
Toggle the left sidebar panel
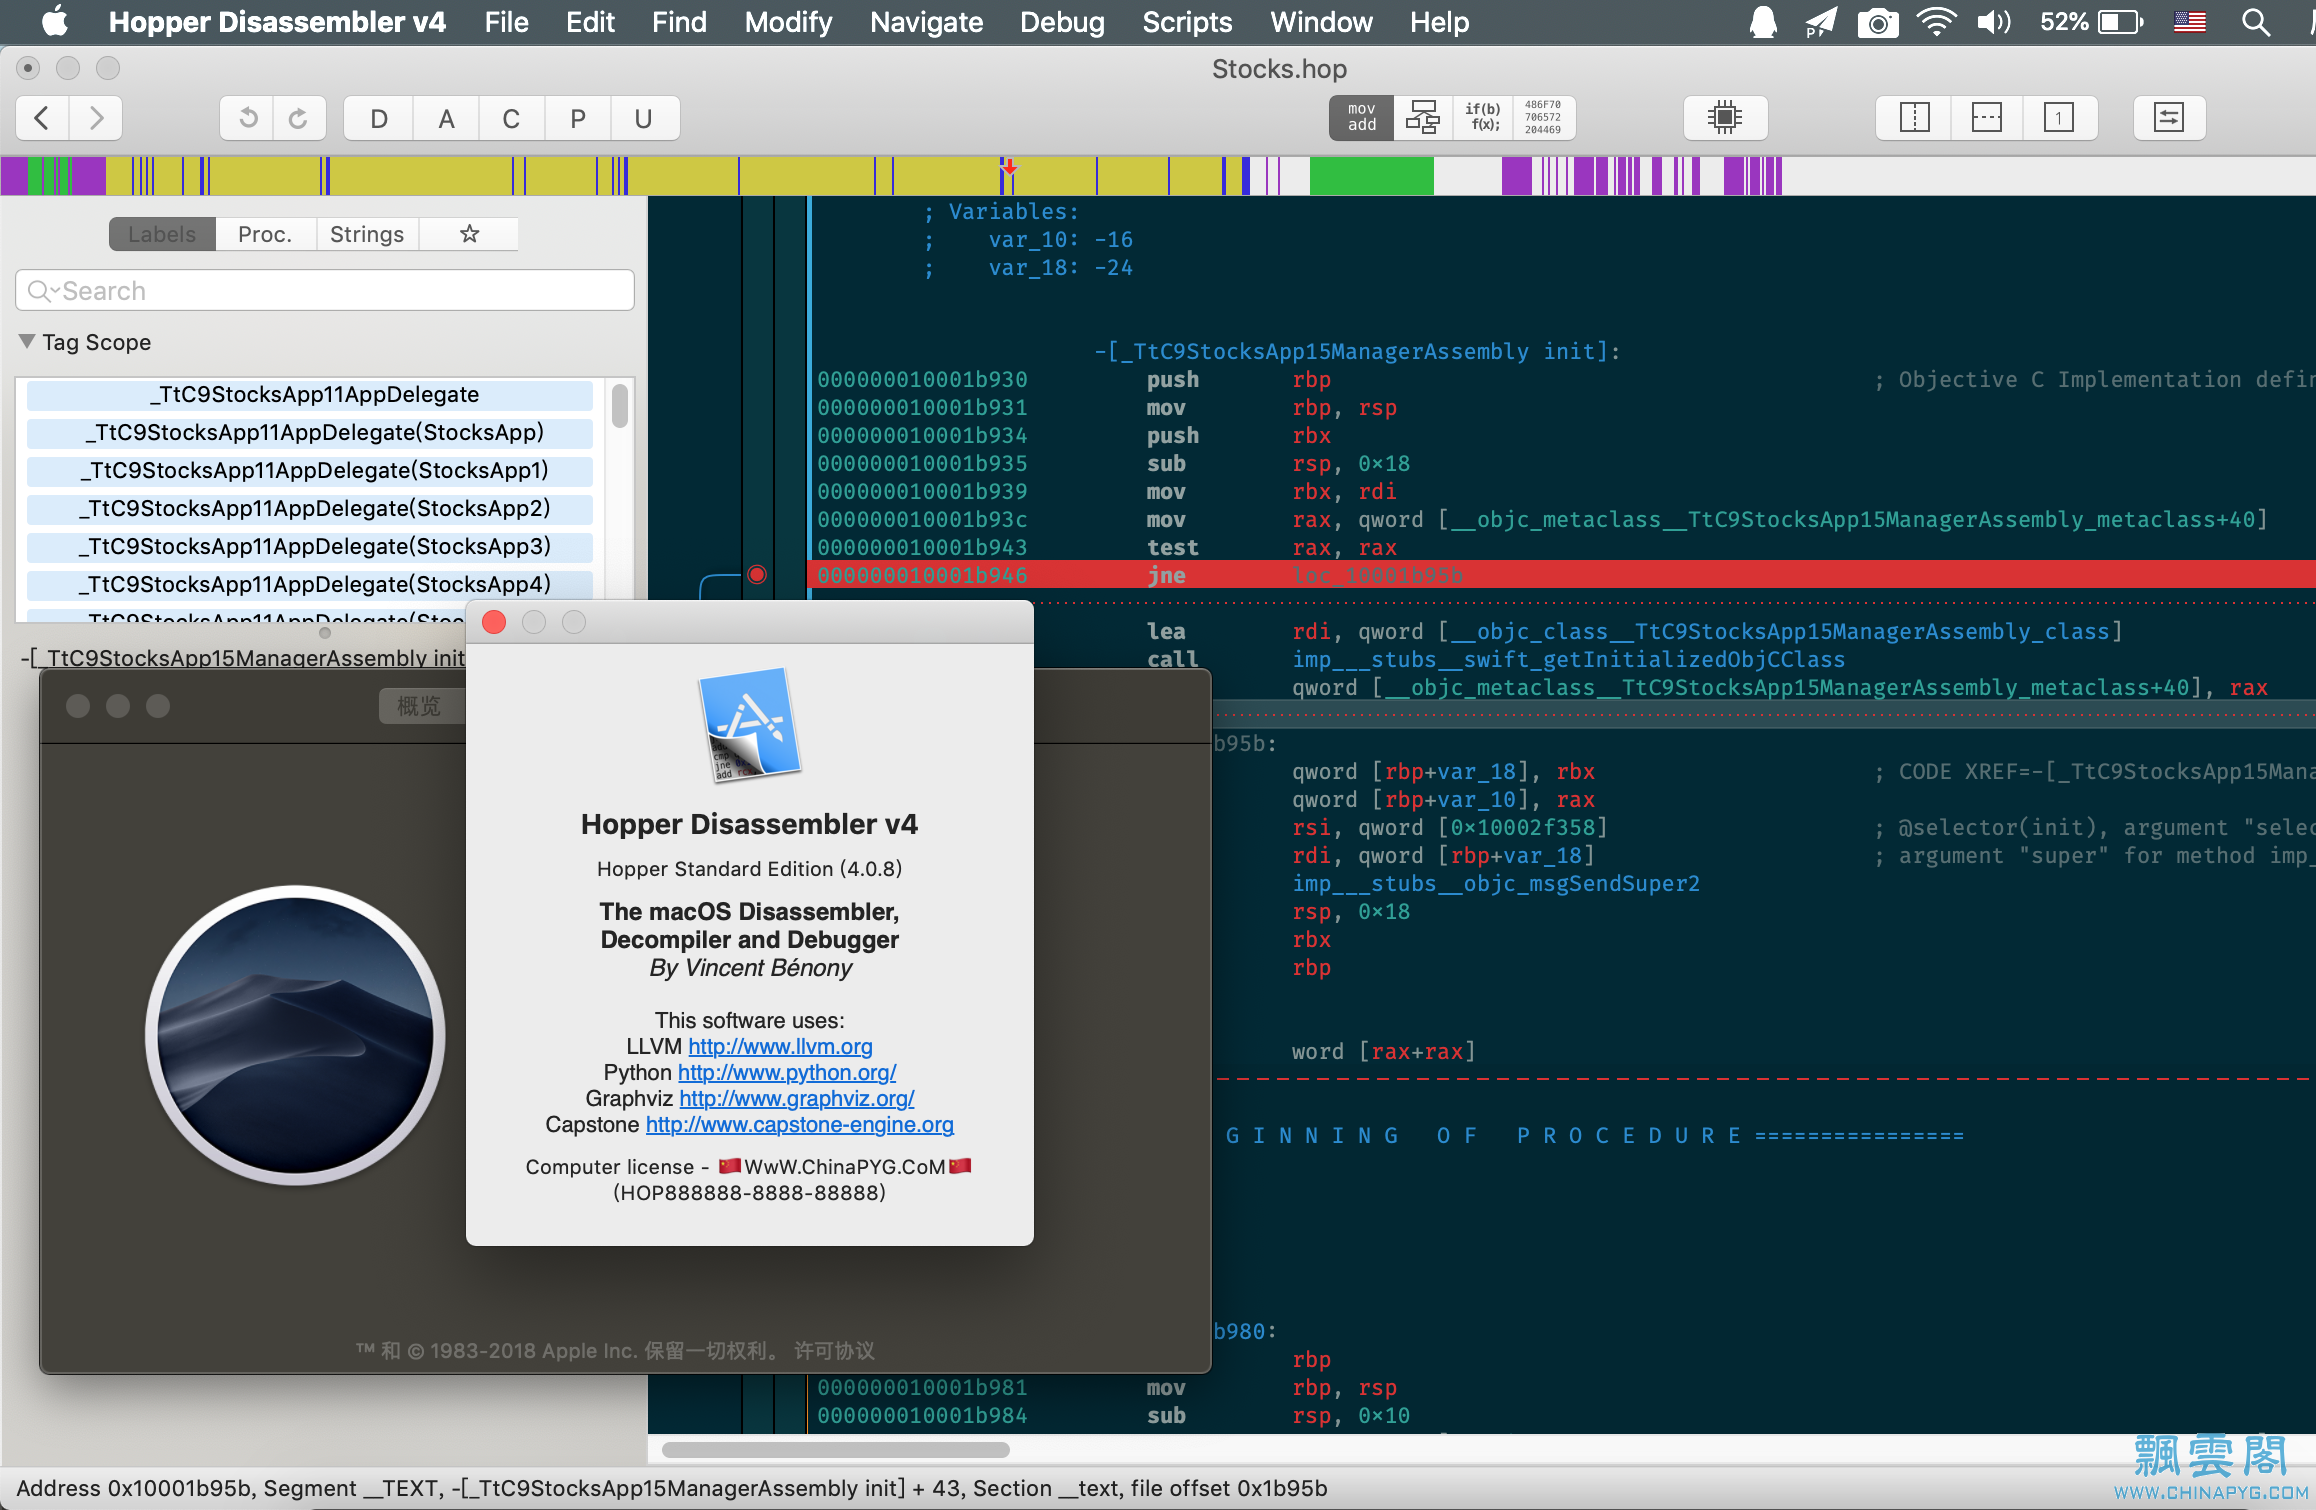[1914, 118]
